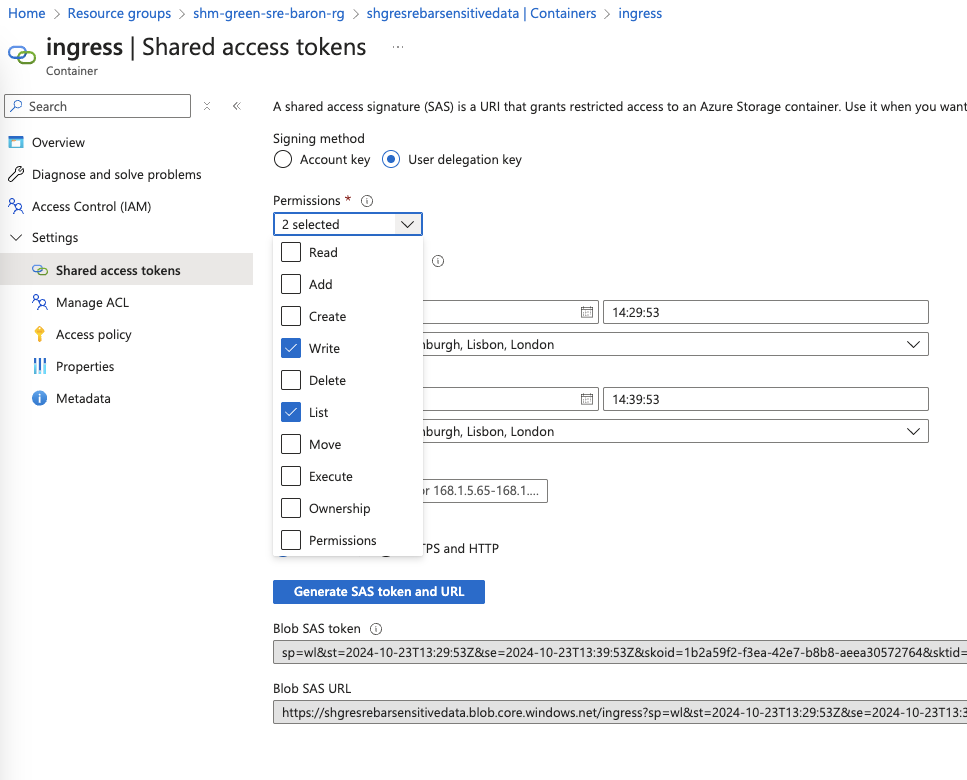Open Diagnose and solve problems

117,174
